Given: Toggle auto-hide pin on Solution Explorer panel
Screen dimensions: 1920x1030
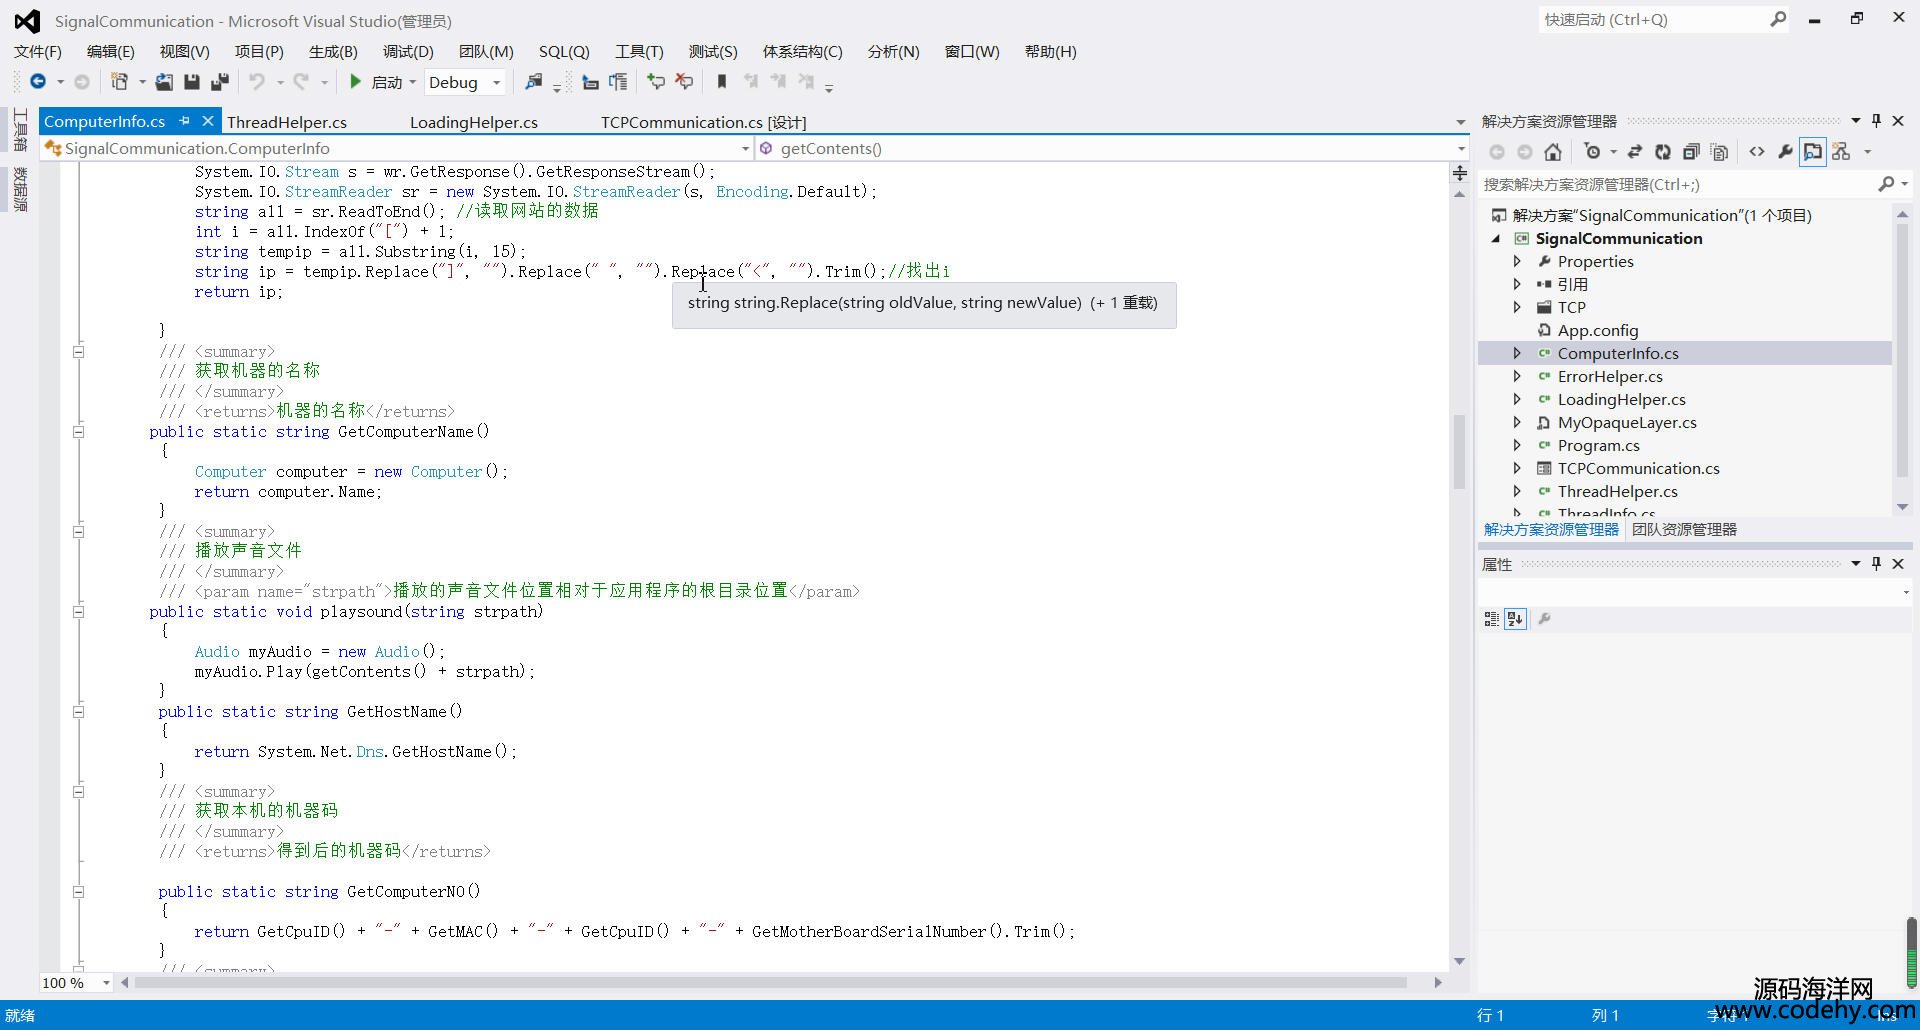Looking at the screenshot, I should pos(1876,121).
